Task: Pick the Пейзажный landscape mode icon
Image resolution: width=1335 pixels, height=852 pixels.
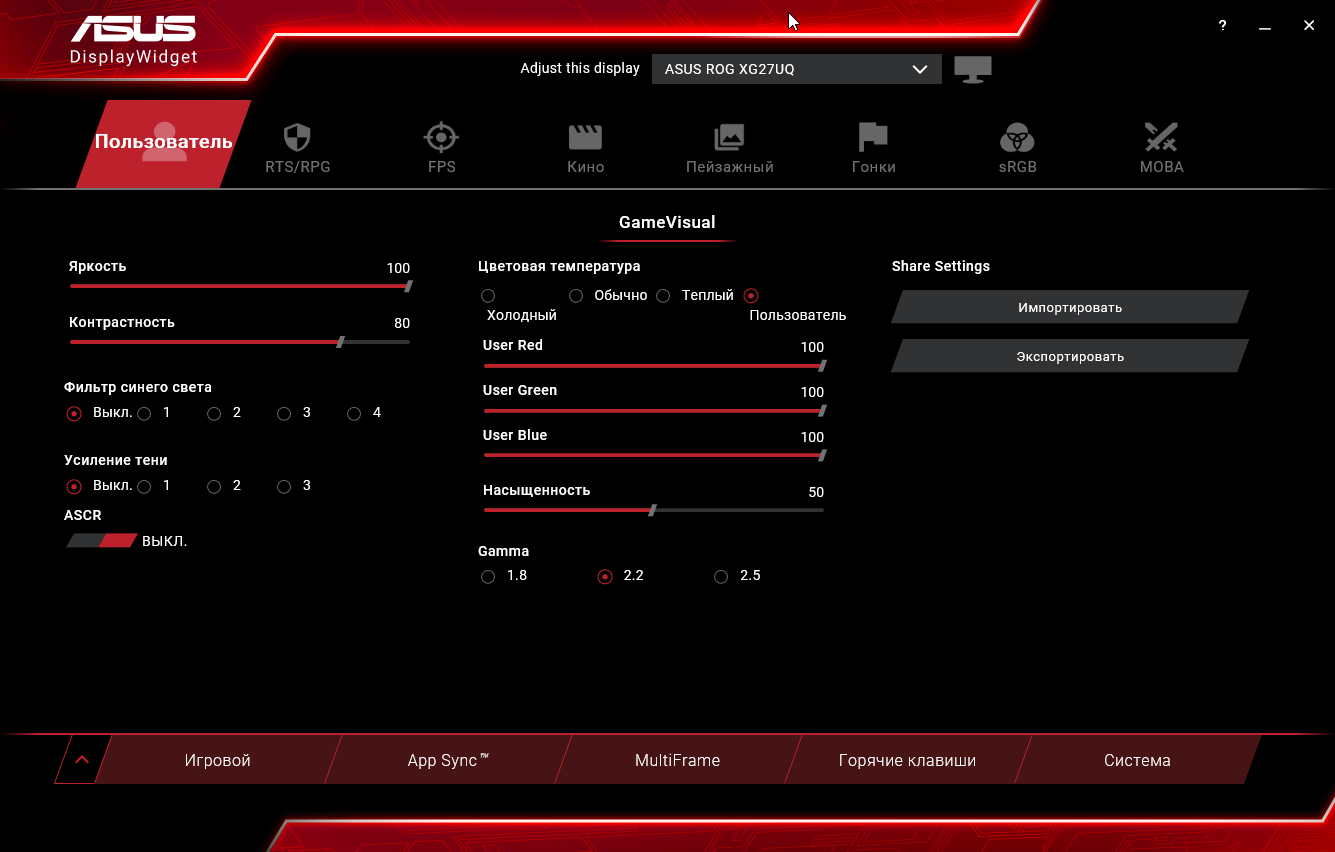Action: click(729, 137)
